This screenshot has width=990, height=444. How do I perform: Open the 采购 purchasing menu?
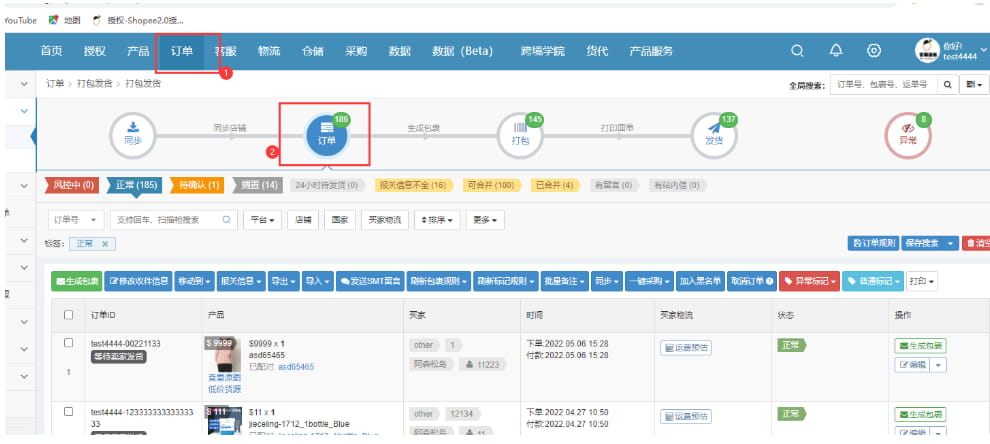click(356, 51)
